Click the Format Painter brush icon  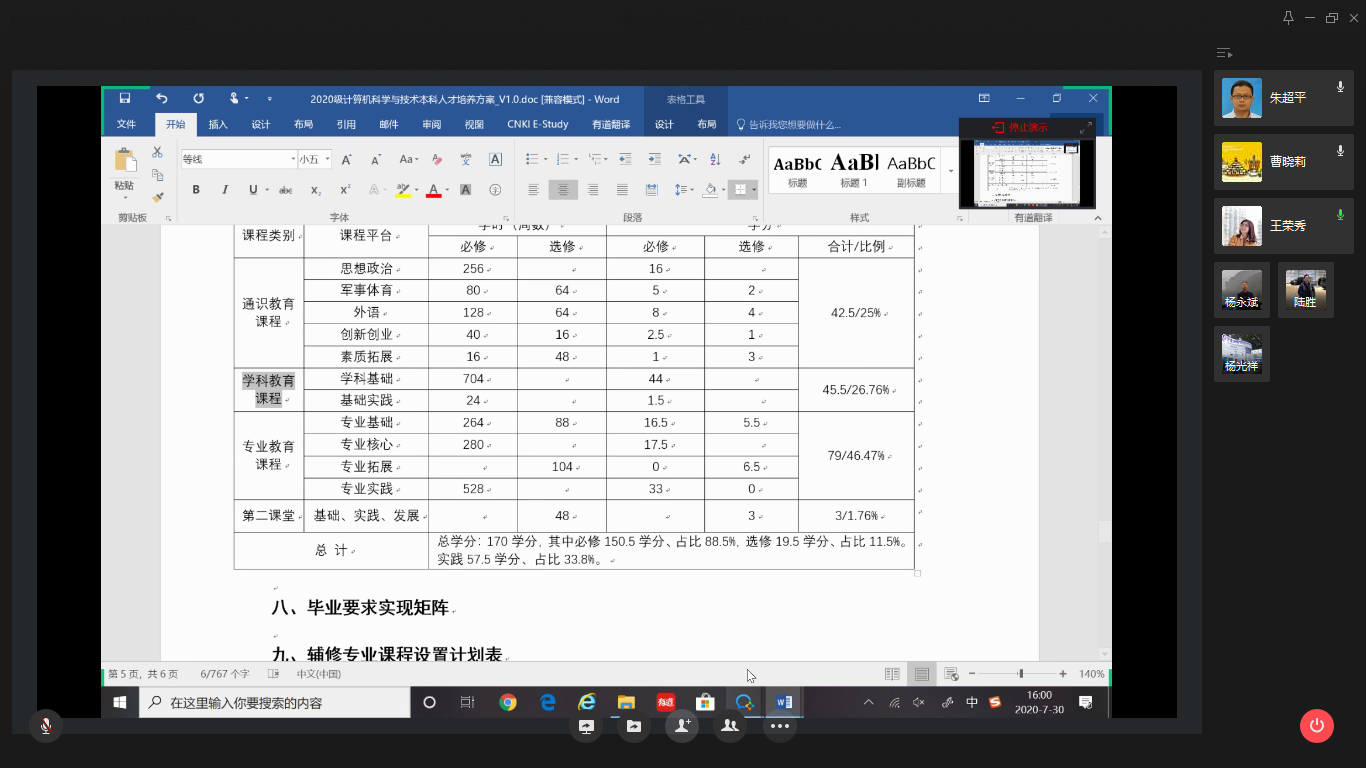coord(157,197)
